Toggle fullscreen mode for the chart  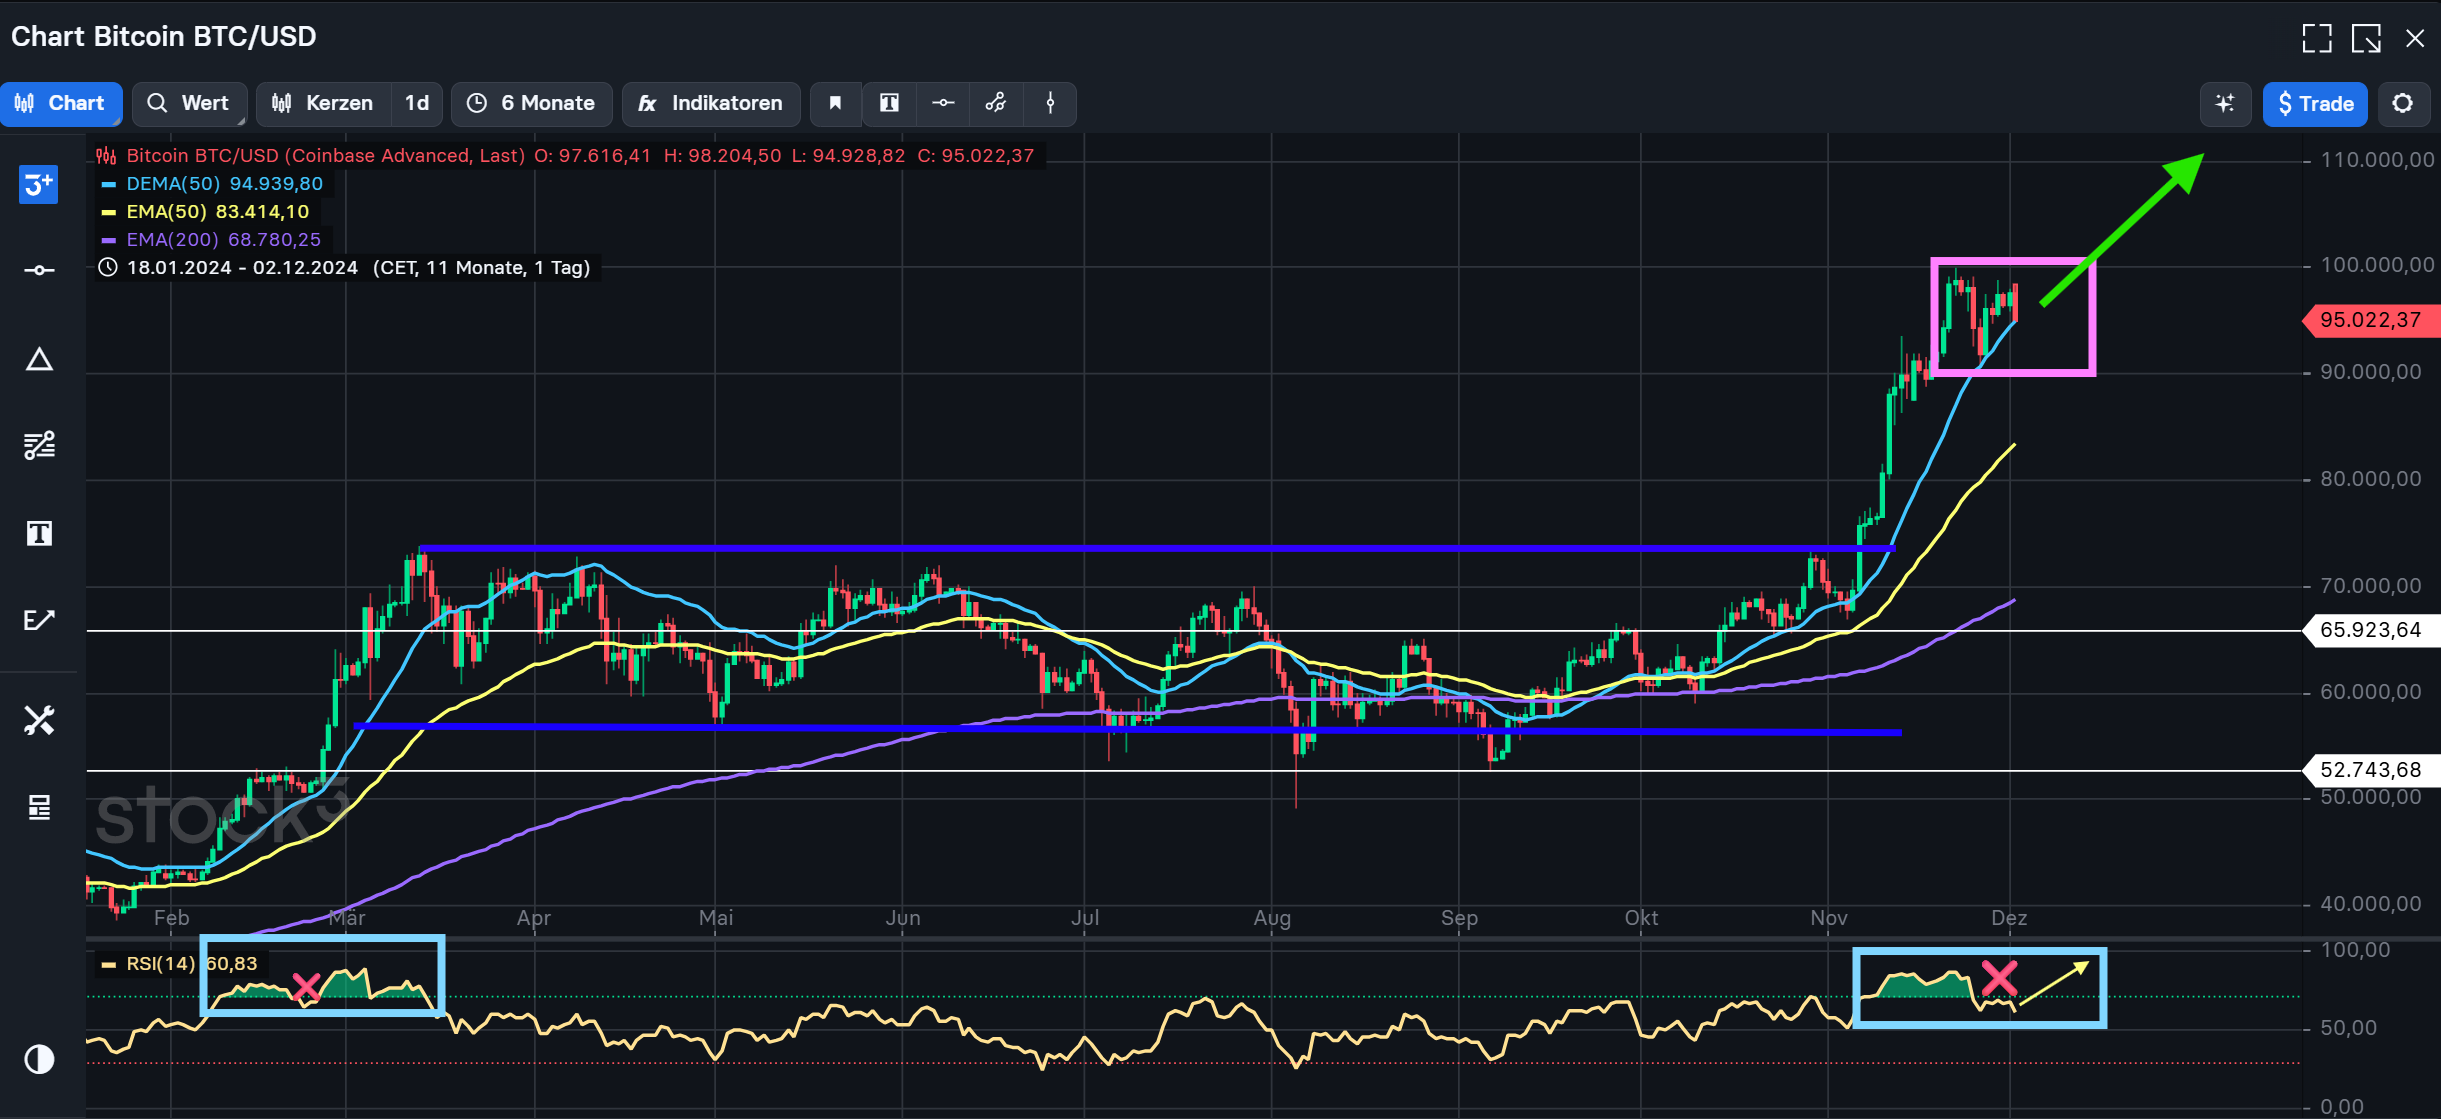[x=2317, y=38]
